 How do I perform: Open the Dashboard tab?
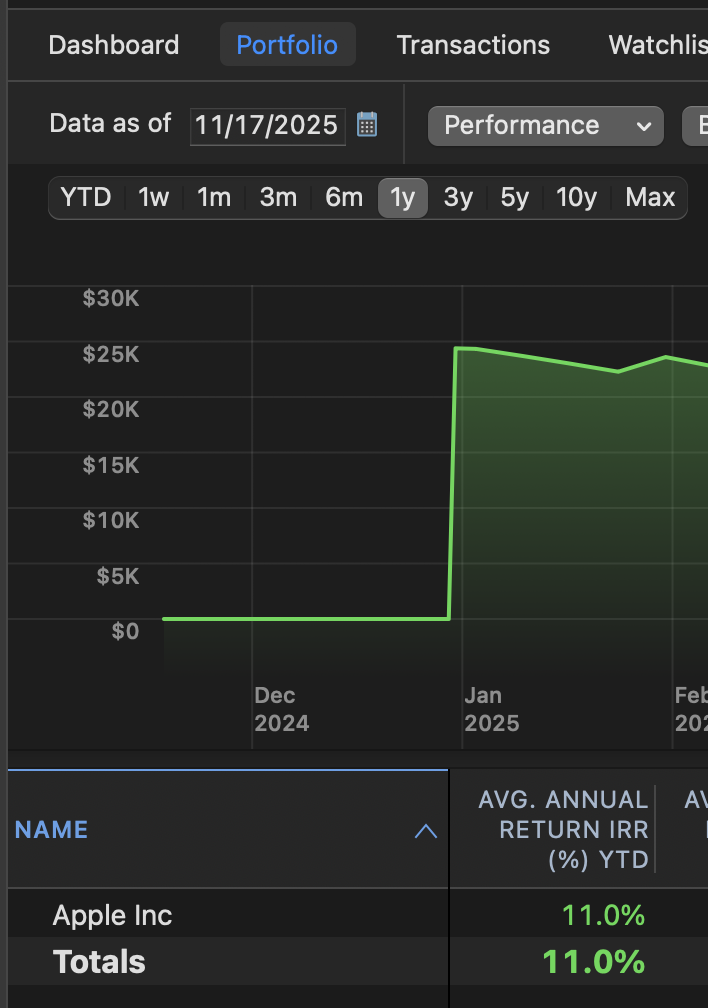tap(114, 45)
